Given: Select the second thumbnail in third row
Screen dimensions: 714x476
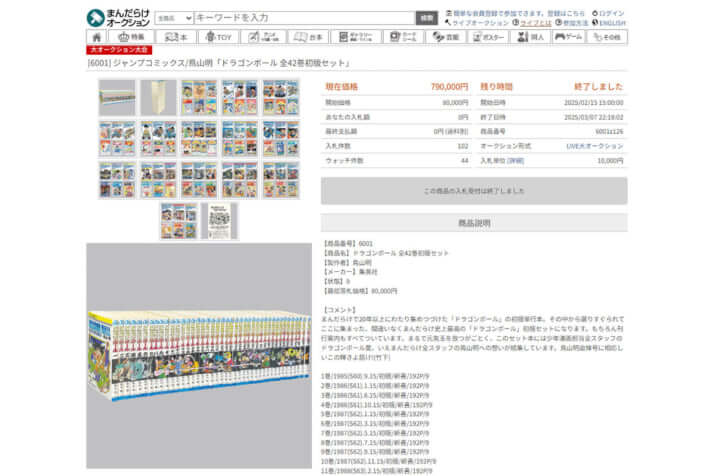Looking at the screenshot, I should pos(158,180).
